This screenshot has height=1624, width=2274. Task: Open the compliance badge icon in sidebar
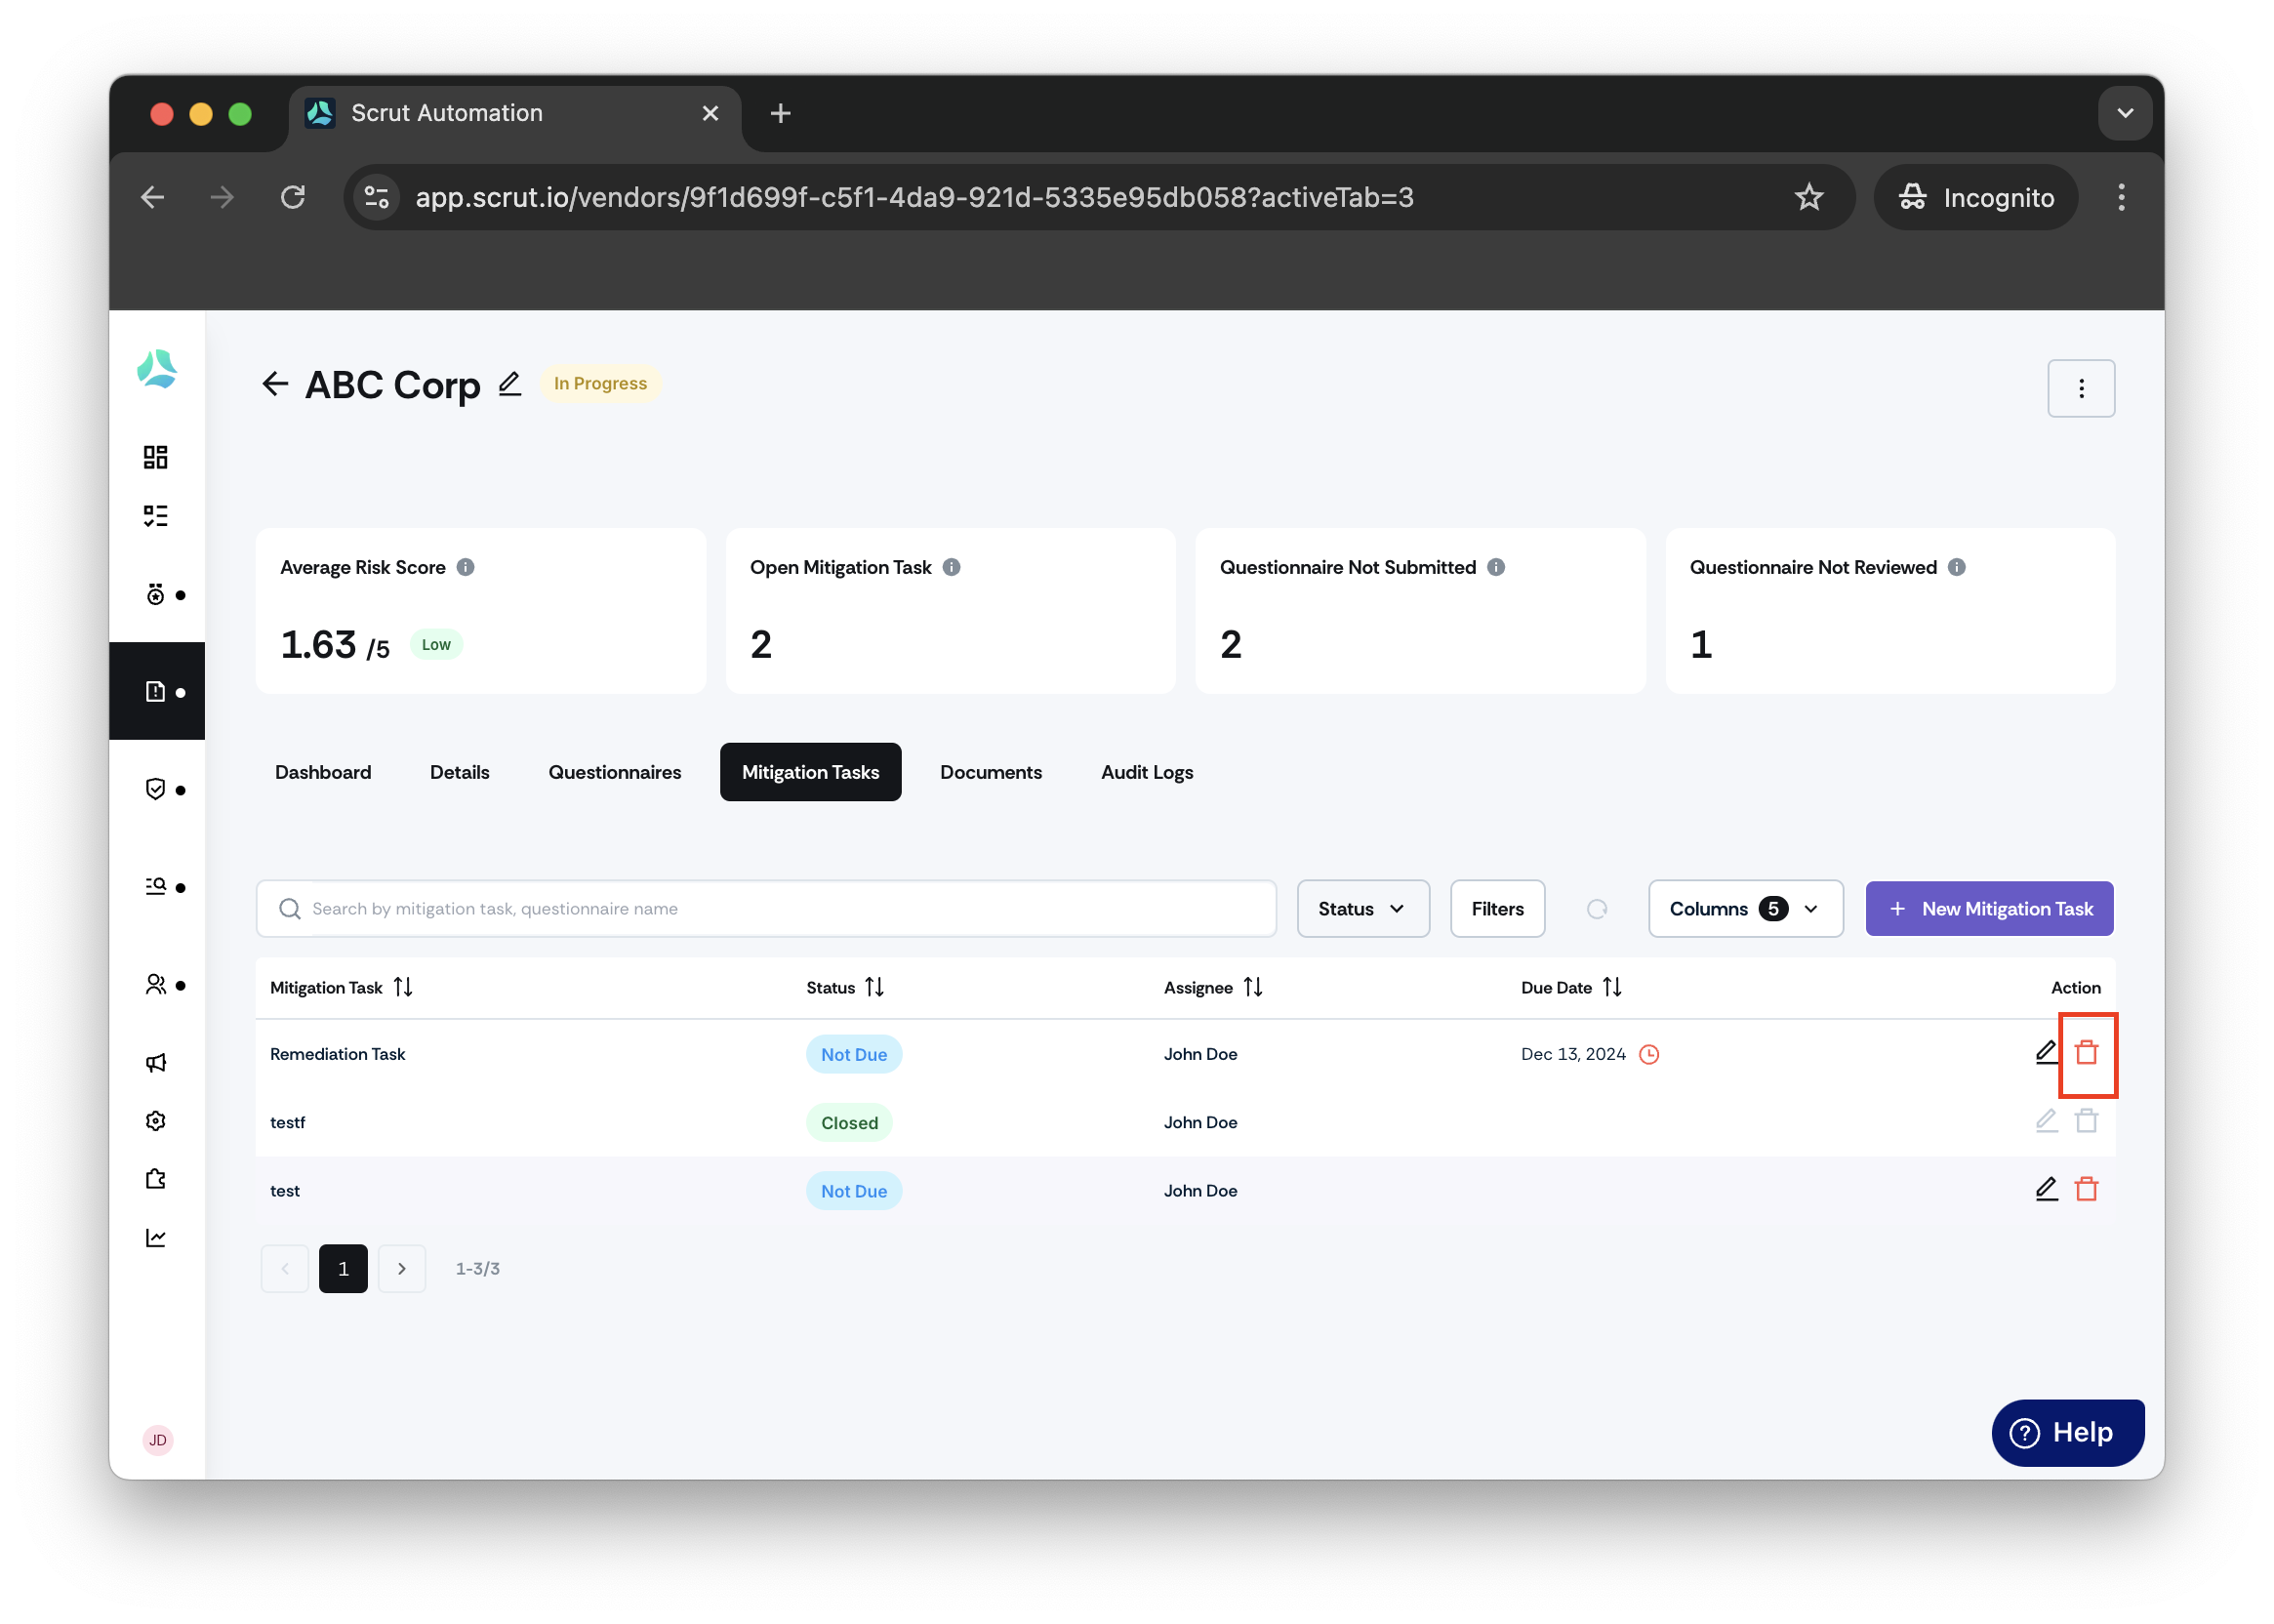(155, 595)
